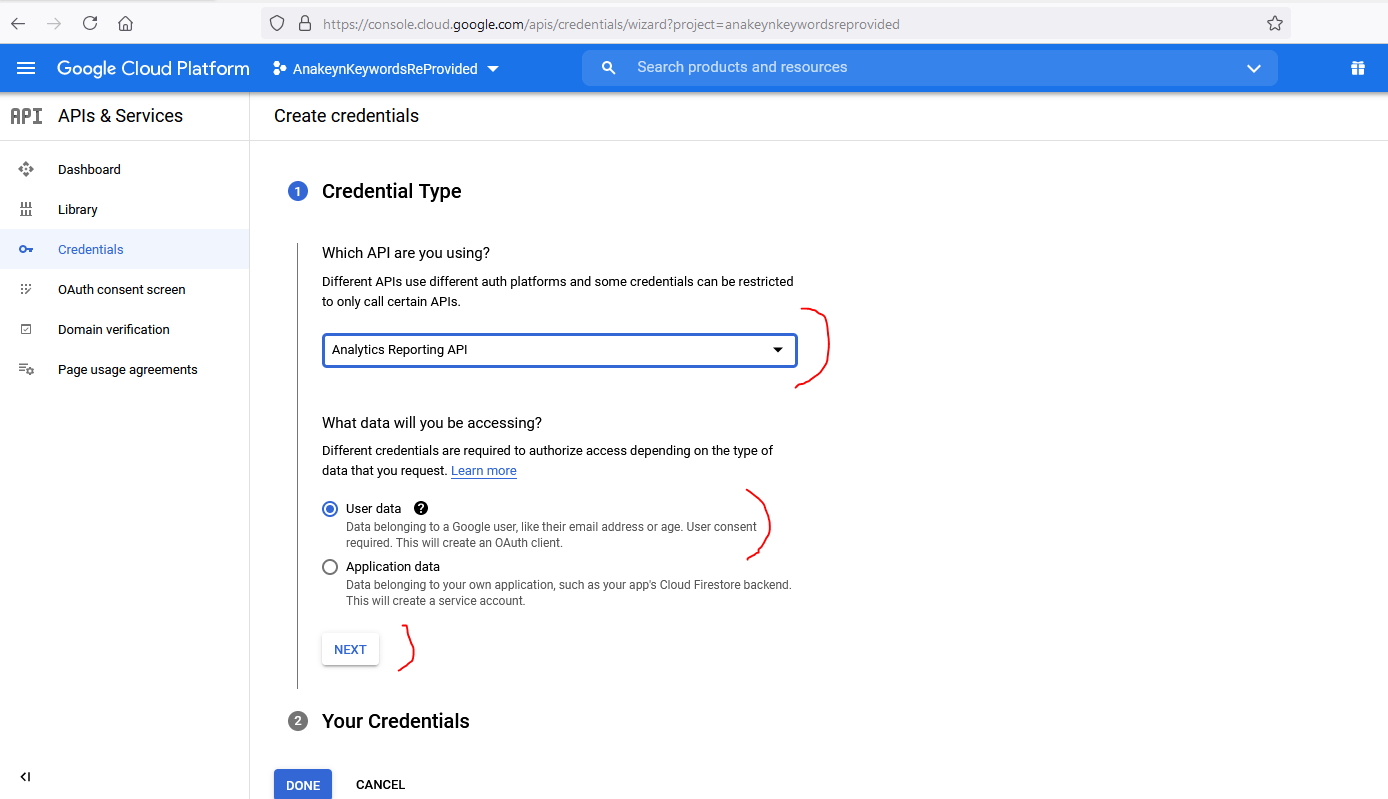
Task: Expand the search bar chevron
Action: point(1254,68)
